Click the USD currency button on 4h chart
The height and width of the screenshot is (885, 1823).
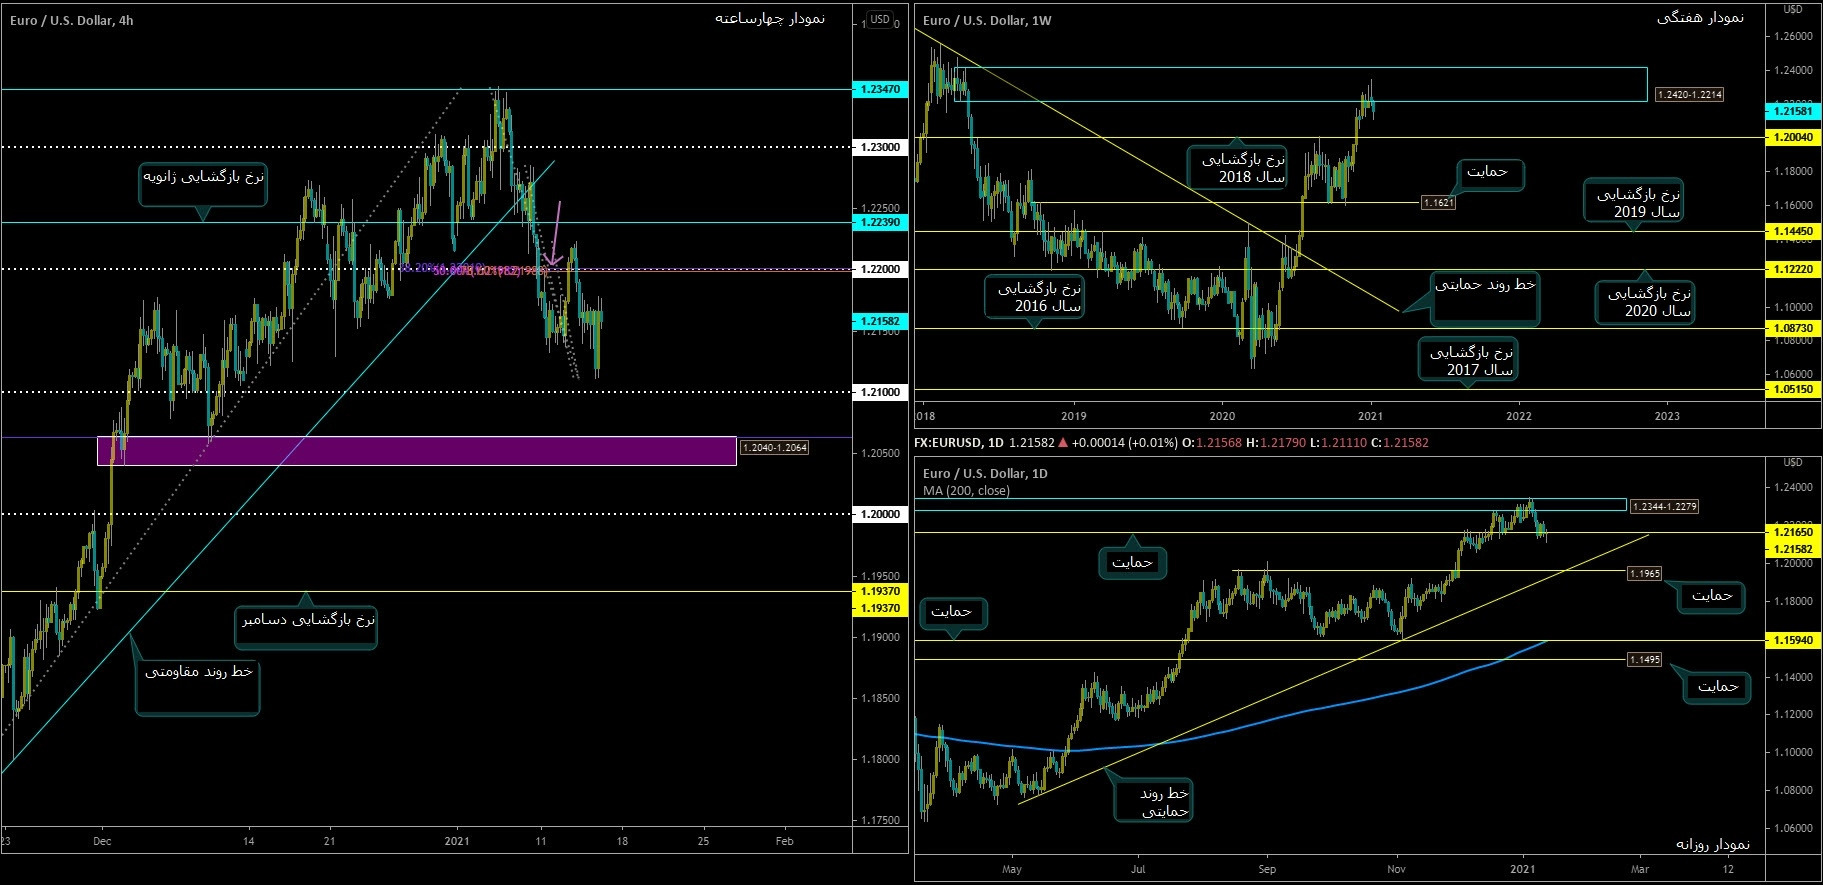[880, 19]
